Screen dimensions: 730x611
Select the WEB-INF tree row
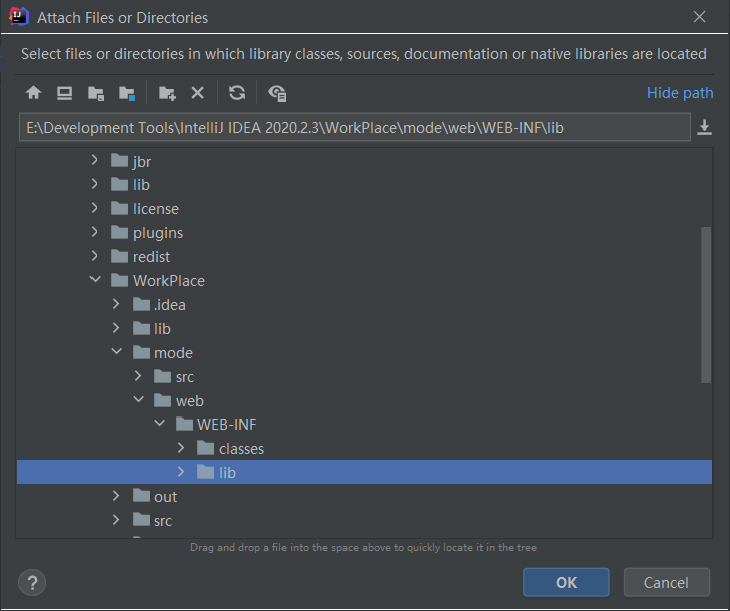pos(364,424)
